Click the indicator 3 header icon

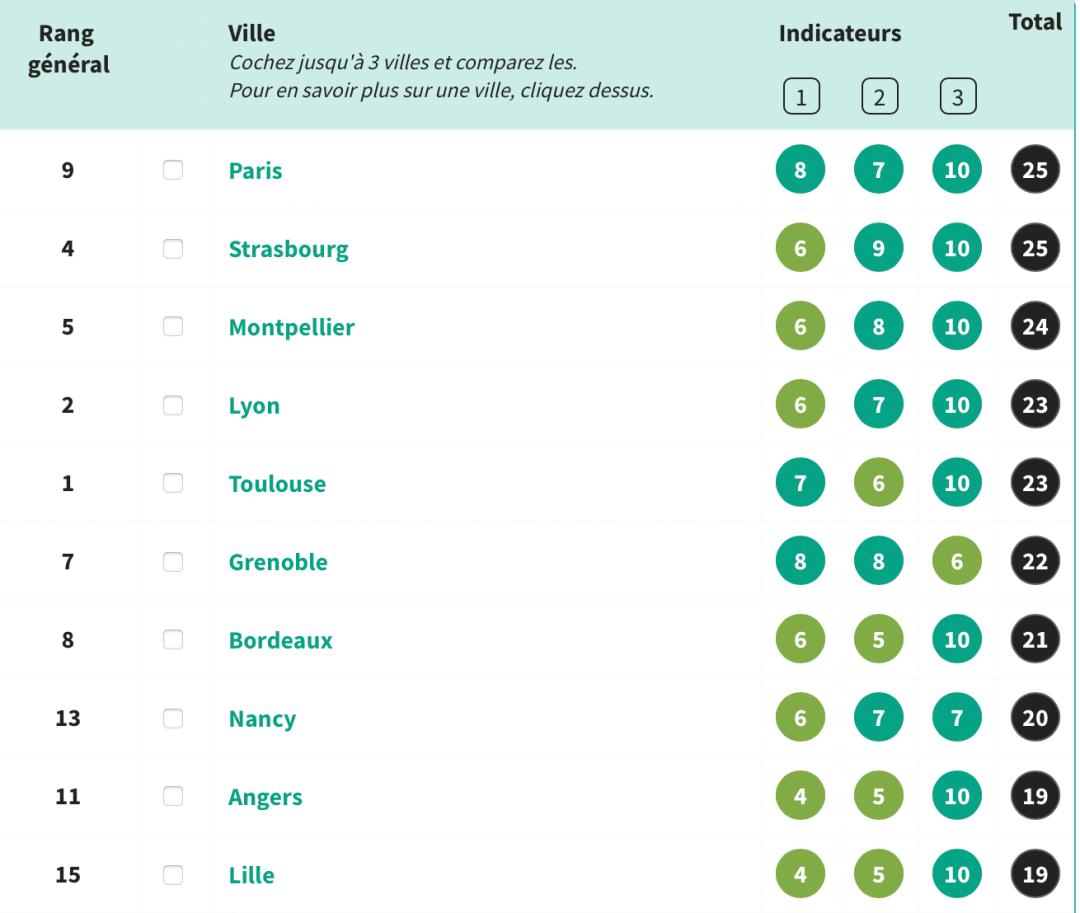coord(957,98)
